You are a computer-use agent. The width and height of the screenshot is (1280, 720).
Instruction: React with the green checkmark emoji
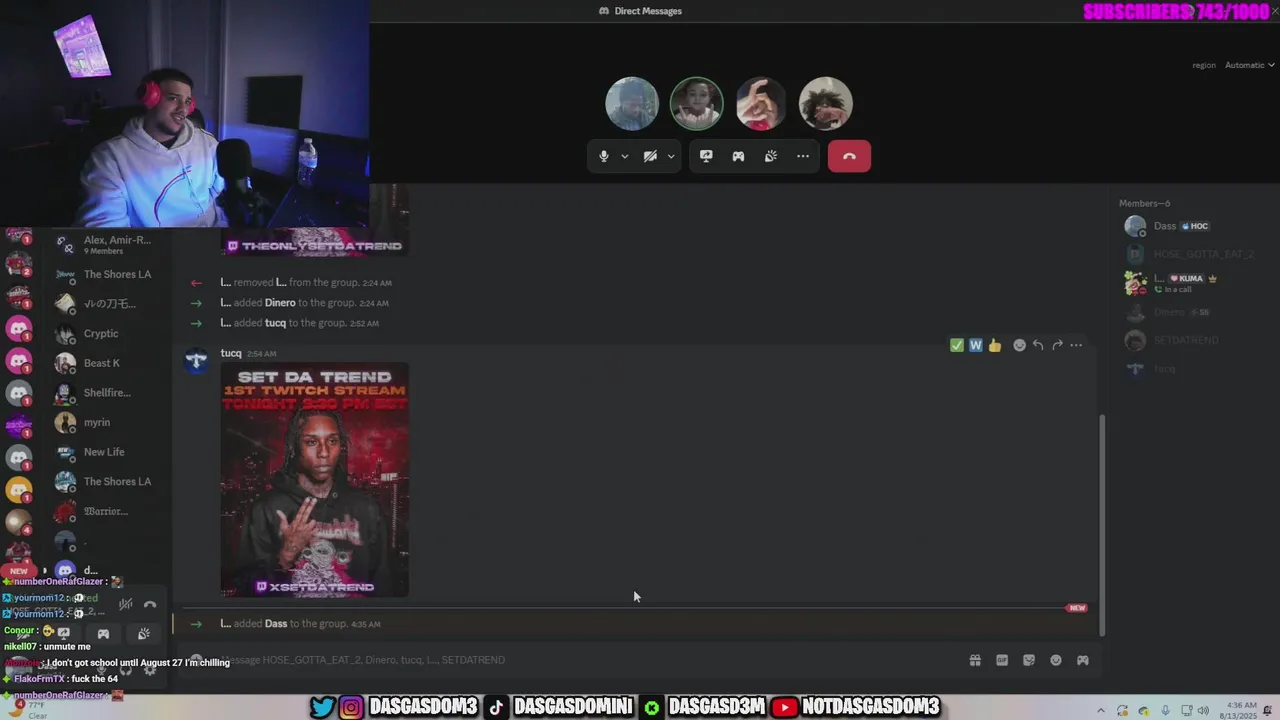[957, 345]
